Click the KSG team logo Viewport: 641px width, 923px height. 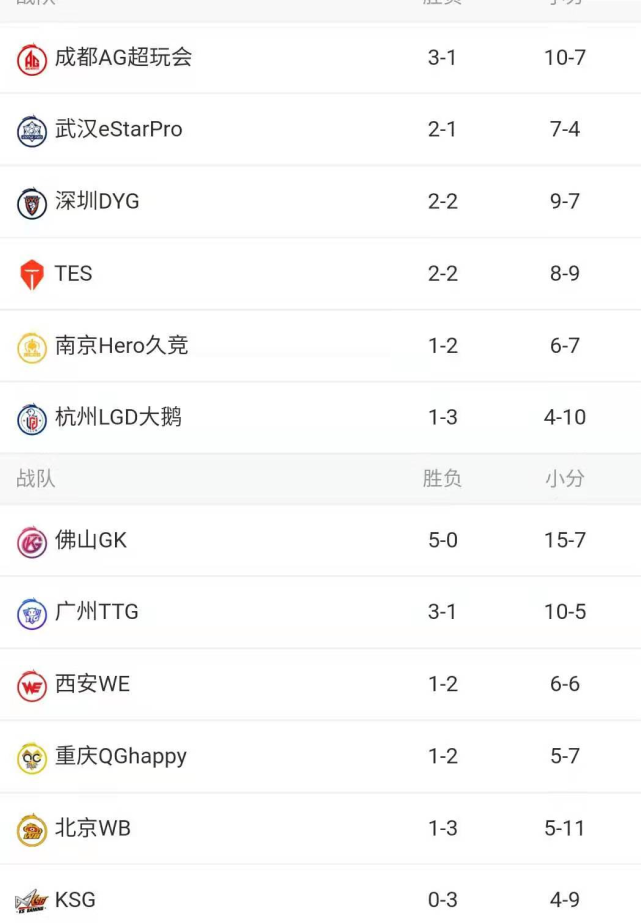click(x=32, y=902)
